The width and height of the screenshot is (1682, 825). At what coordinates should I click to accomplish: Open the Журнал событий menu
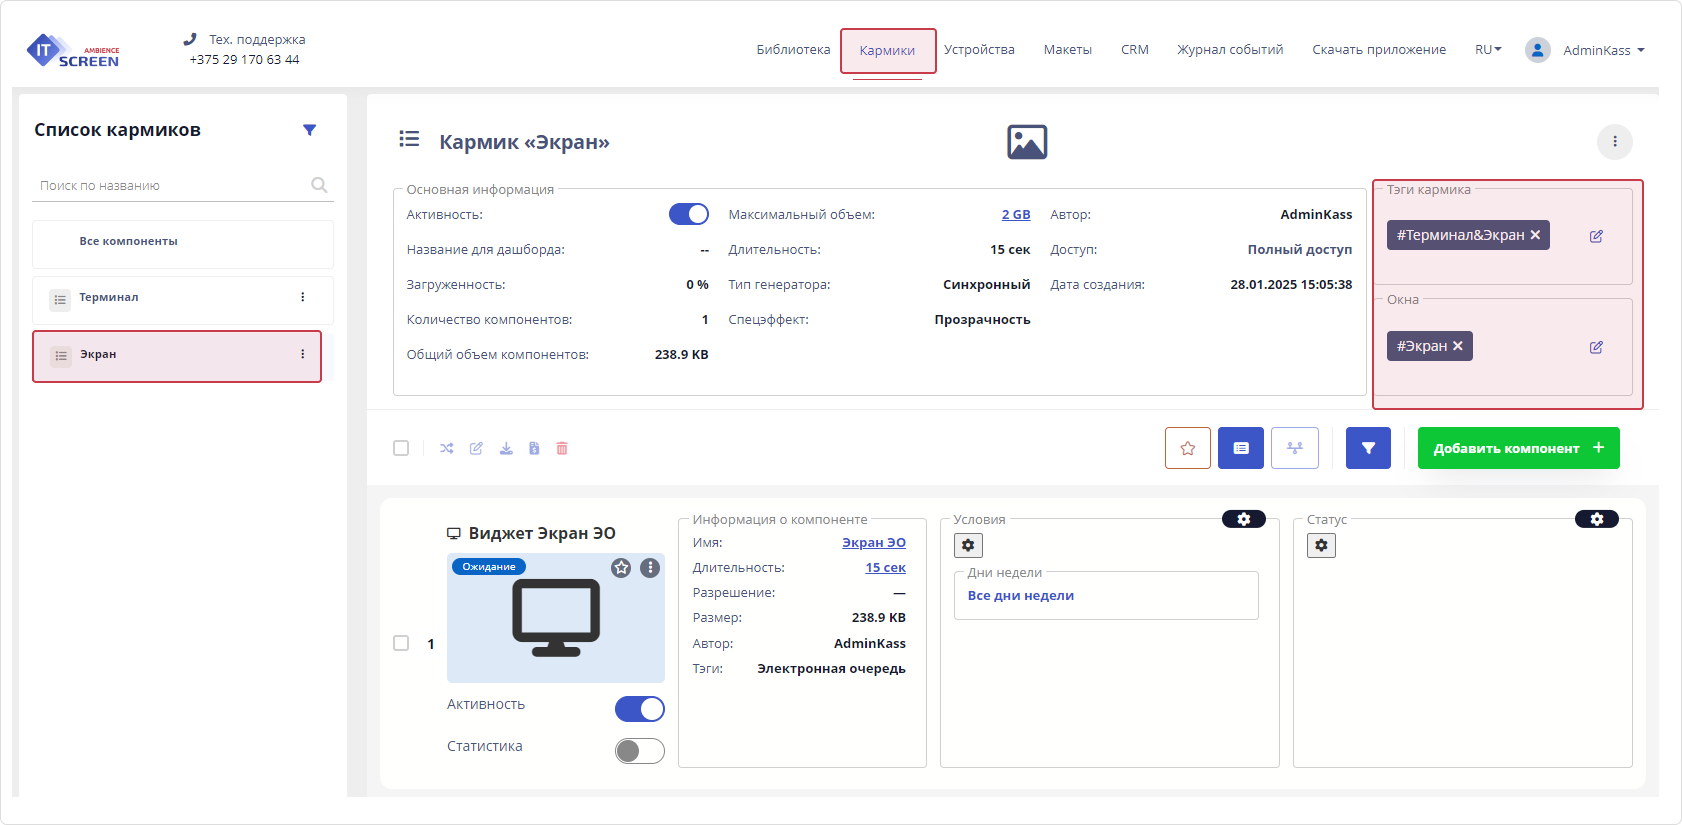click(1230, 50)
